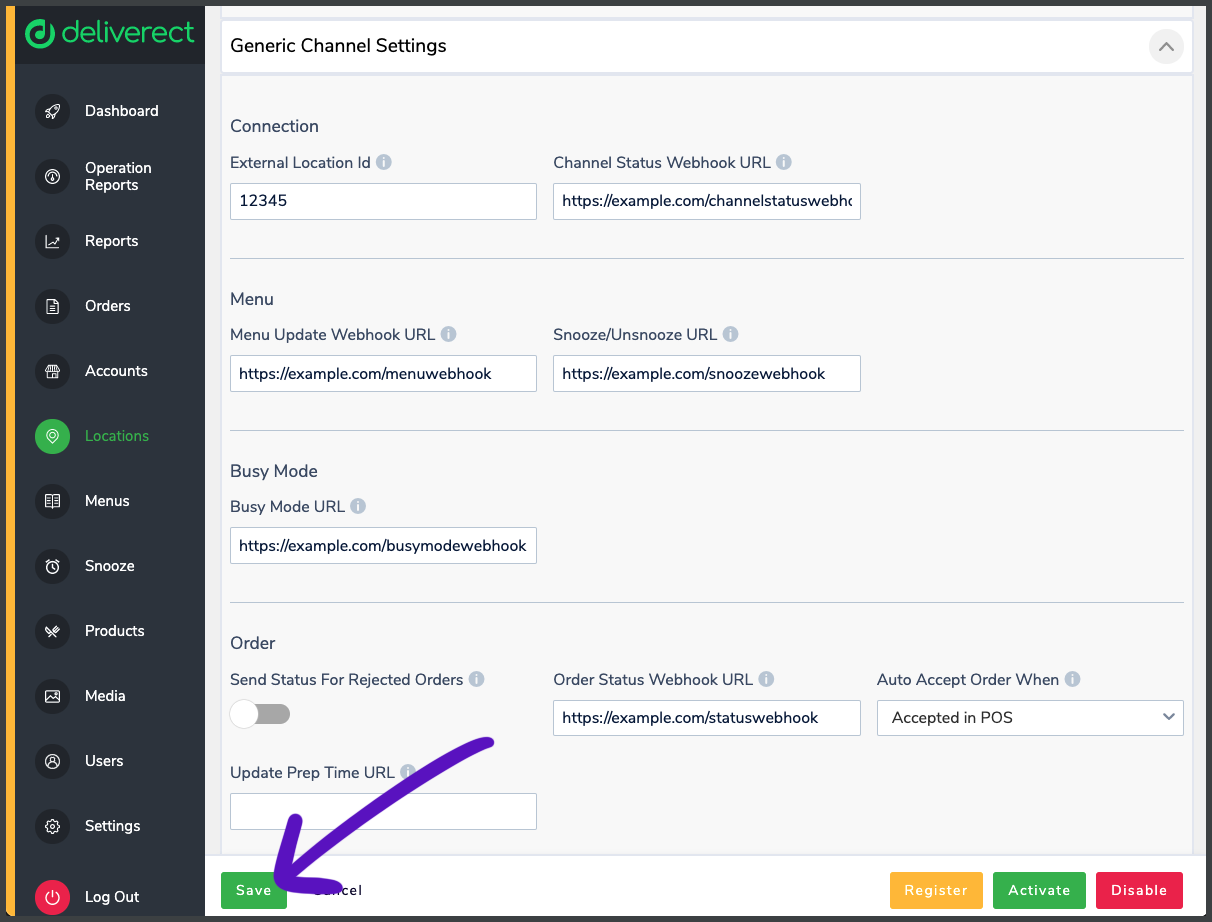This screenshot has height=922, width=1212.
Task: Open Locations in the sidebar
Action: click(x=117, y=436)
